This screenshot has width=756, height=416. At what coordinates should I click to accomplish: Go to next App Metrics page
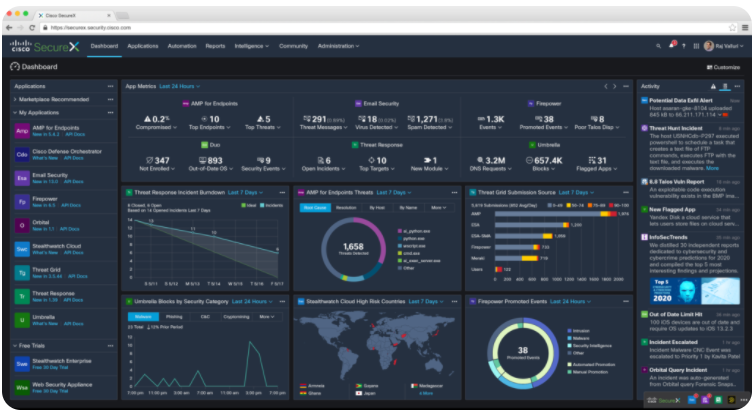click(614, 86)
